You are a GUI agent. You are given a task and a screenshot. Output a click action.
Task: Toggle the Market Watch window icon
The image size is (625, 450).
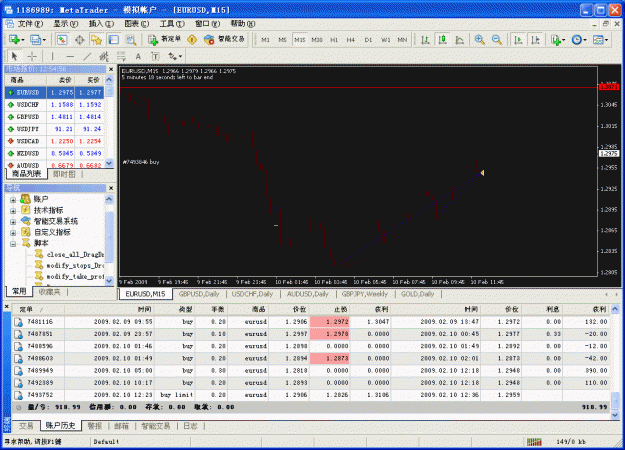pyautogui.click(x=62, y=39)
